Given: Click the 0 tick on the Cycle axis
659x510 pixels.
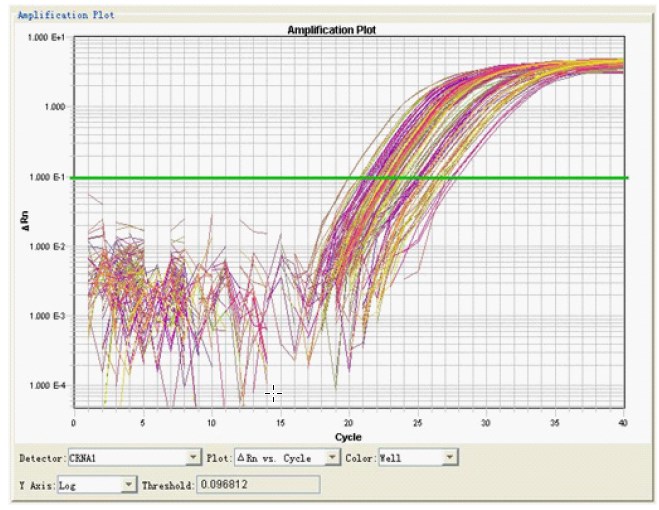Looking at the screenshot, I should tap(74, 424).
